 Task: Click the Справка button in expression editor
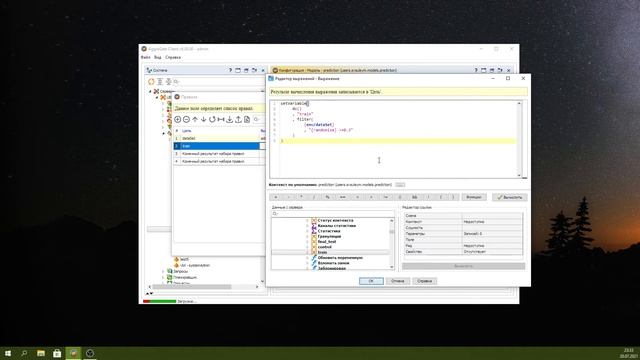click(424, 281)
